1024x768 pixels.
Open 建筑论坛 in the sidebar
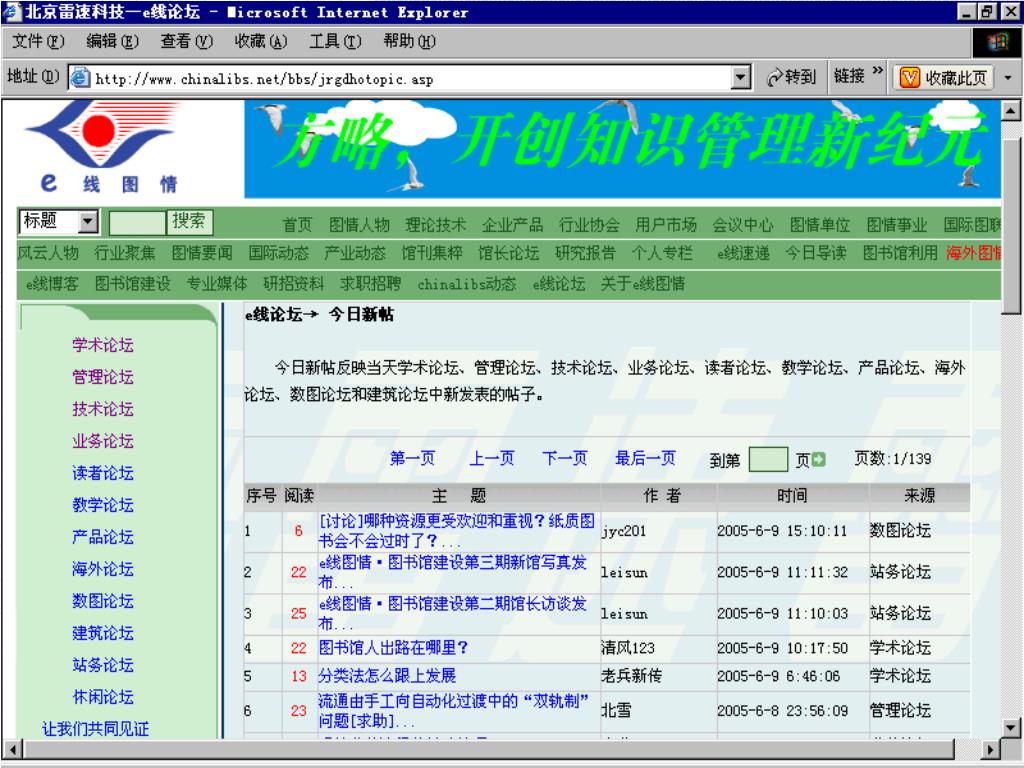(103, 633)
